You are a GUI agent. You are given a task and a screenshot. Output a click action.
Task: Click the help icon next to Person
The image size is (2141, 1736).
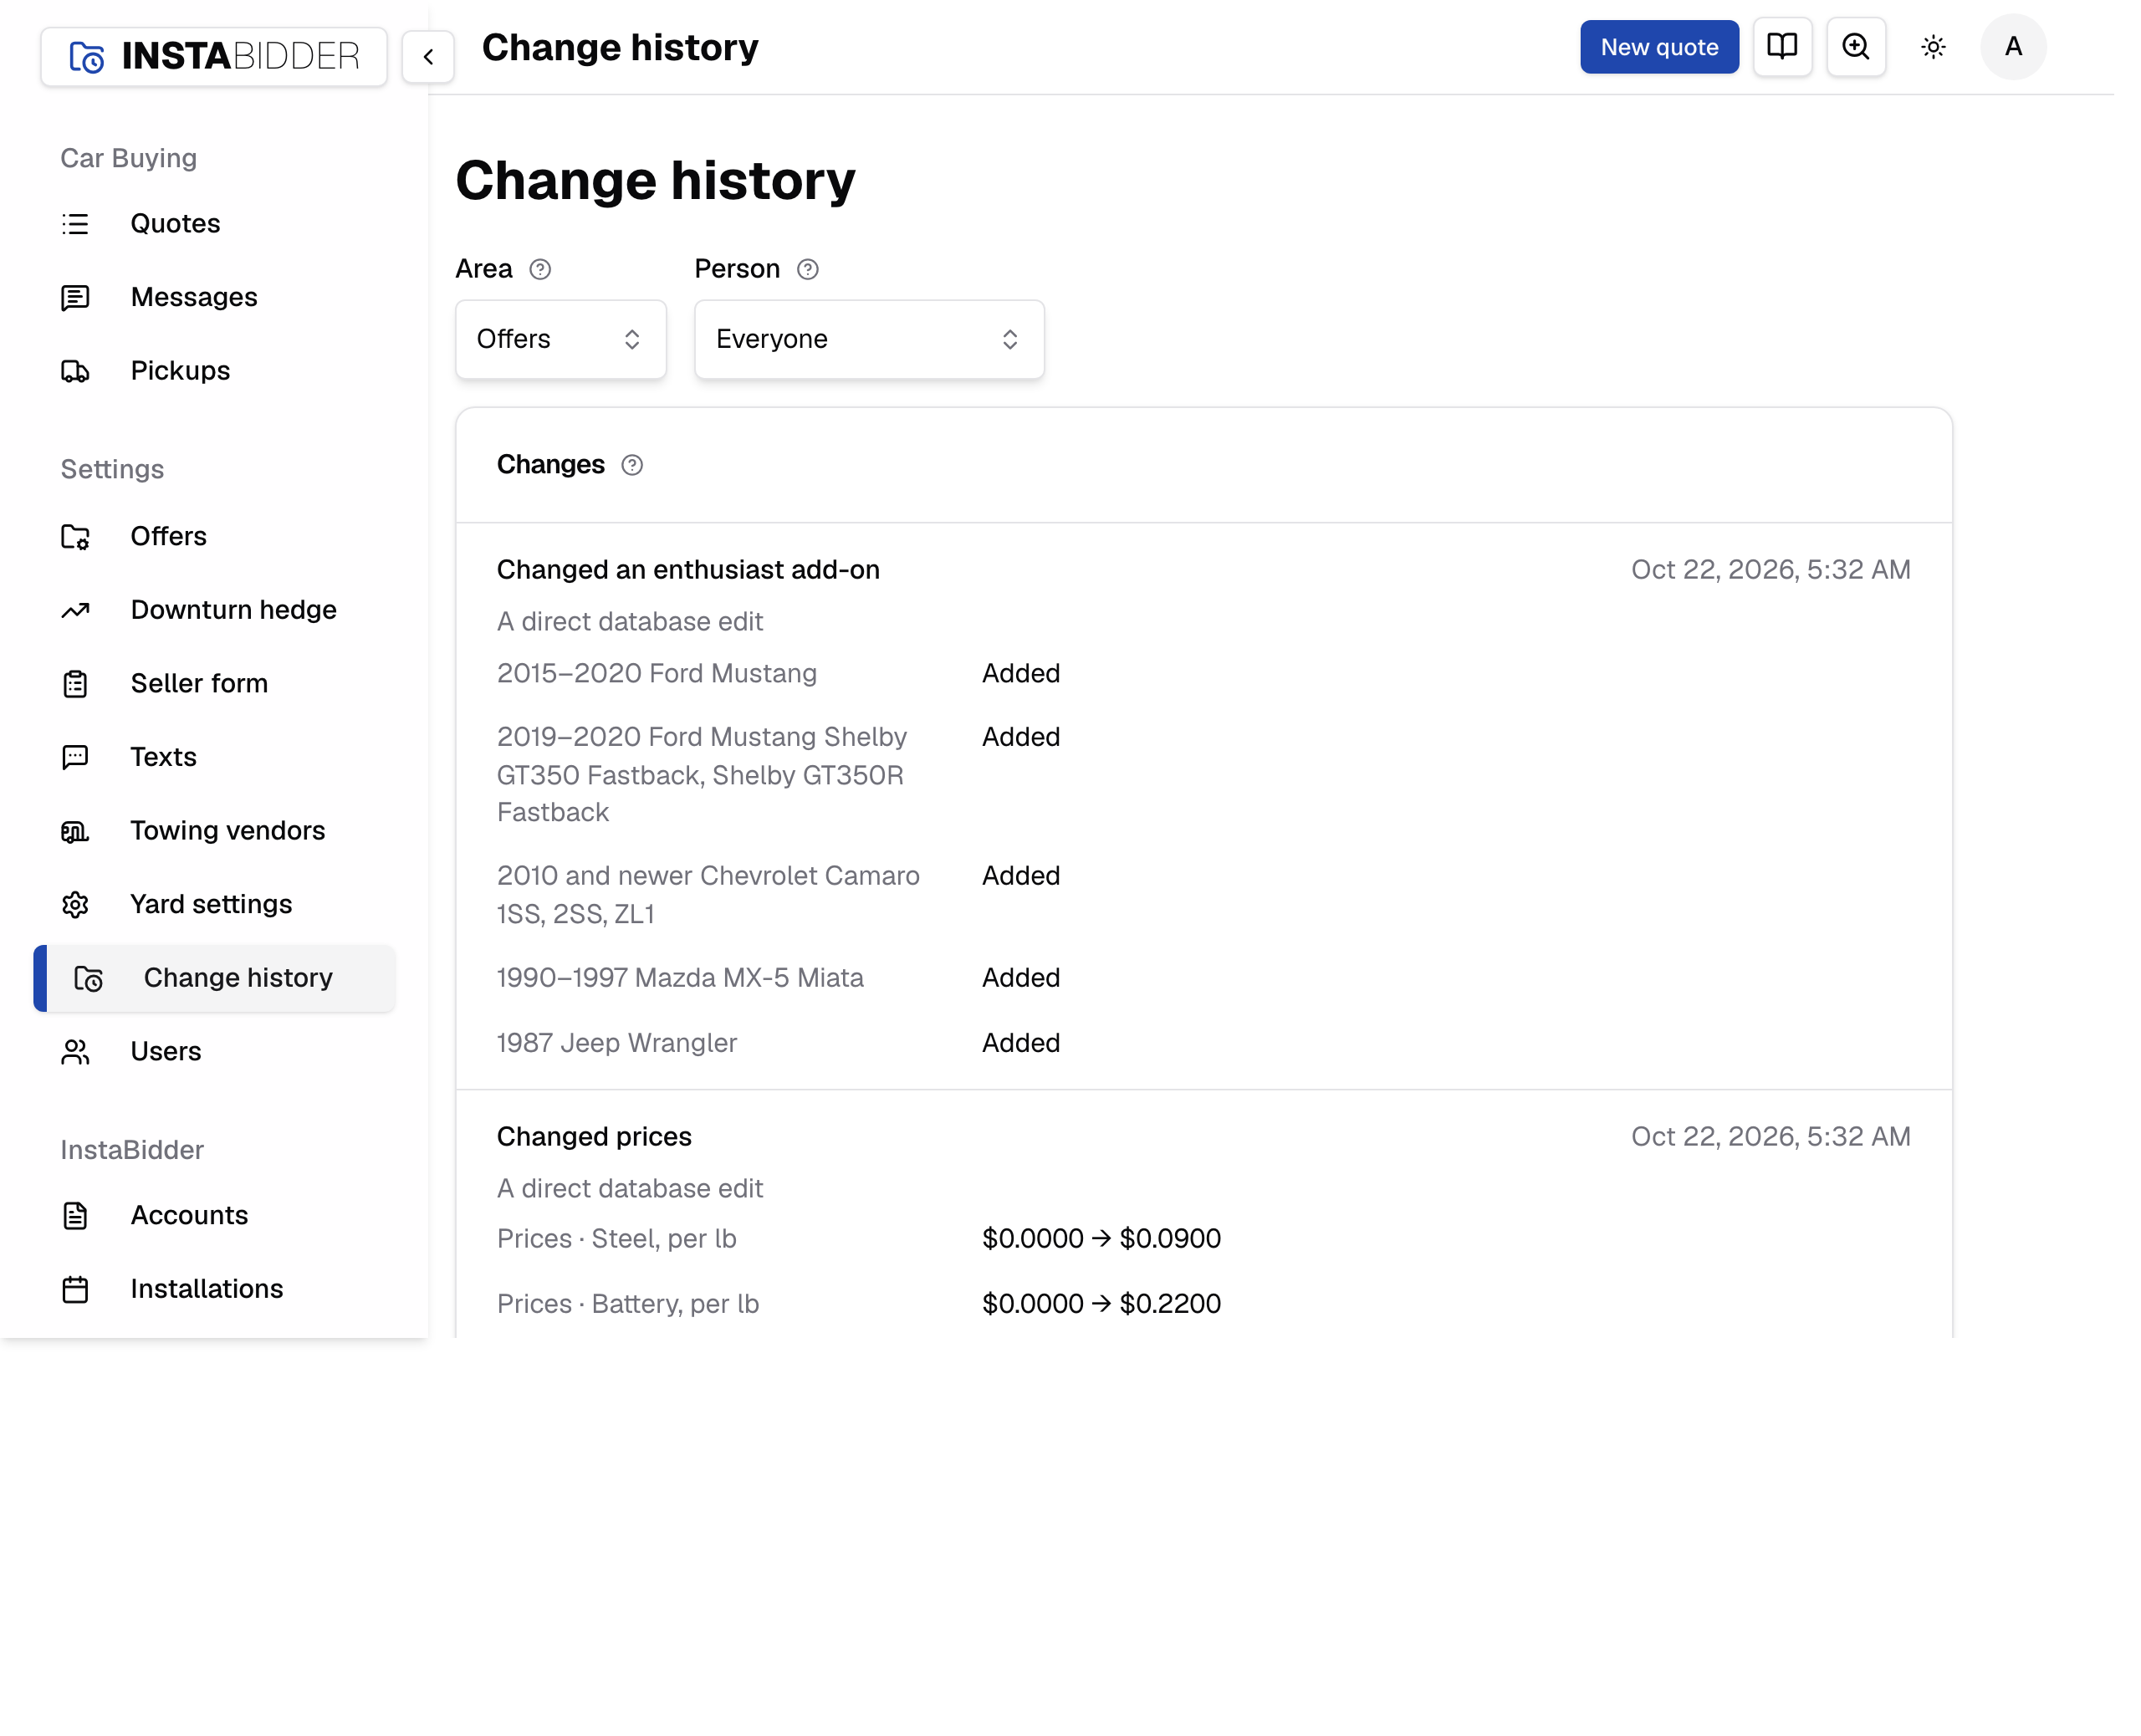tap(808, 269)
